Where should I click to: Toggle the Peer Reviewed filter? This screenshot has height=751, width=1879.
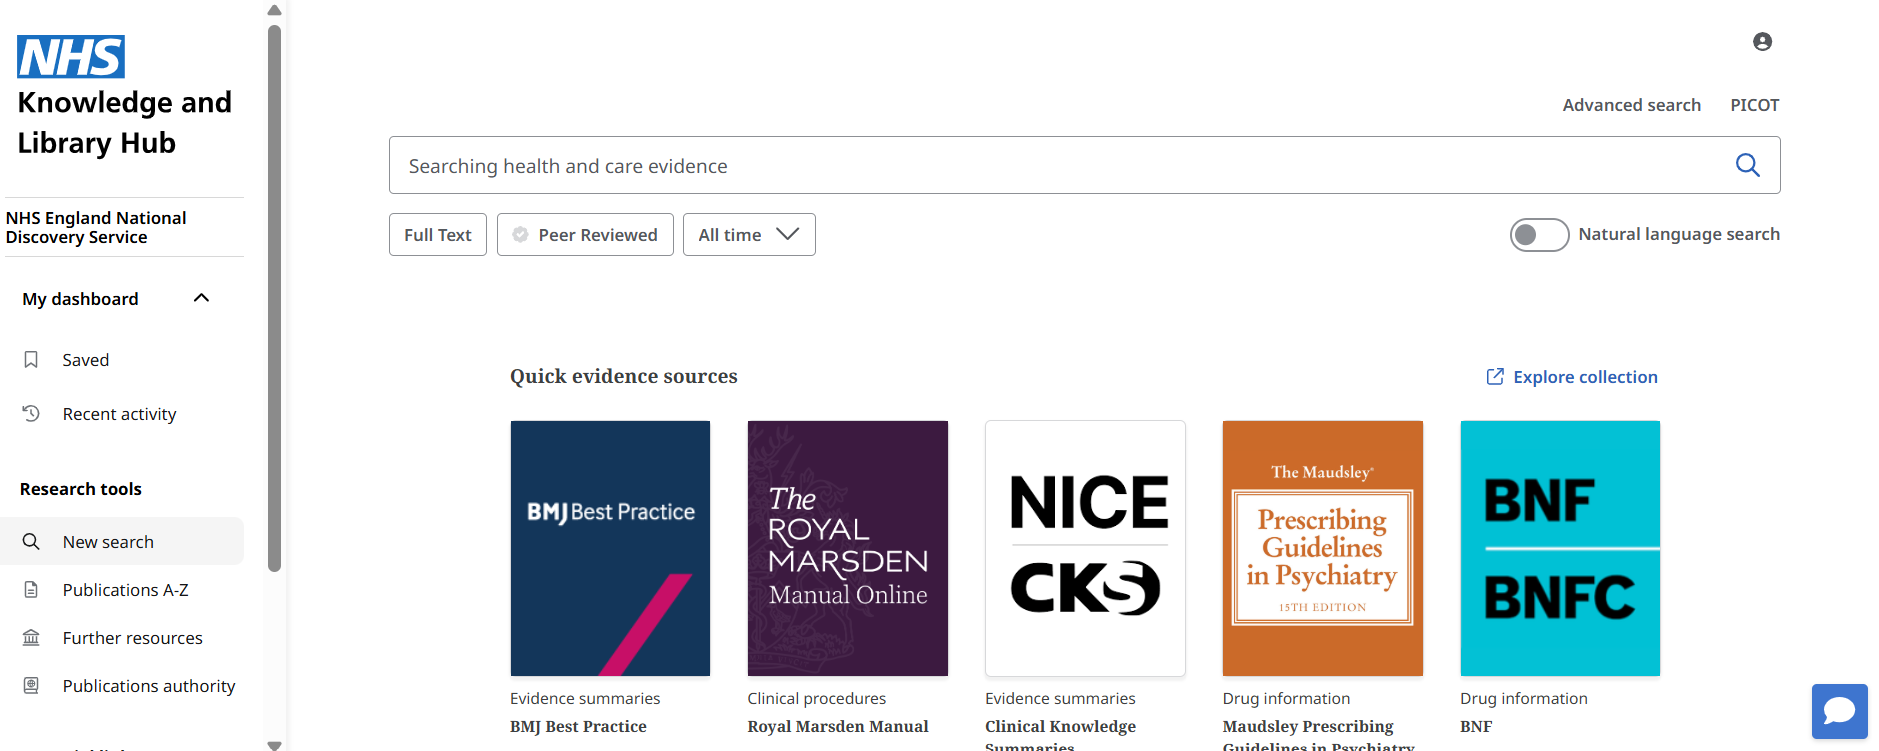pyautogui.click(x=584, y=234)
